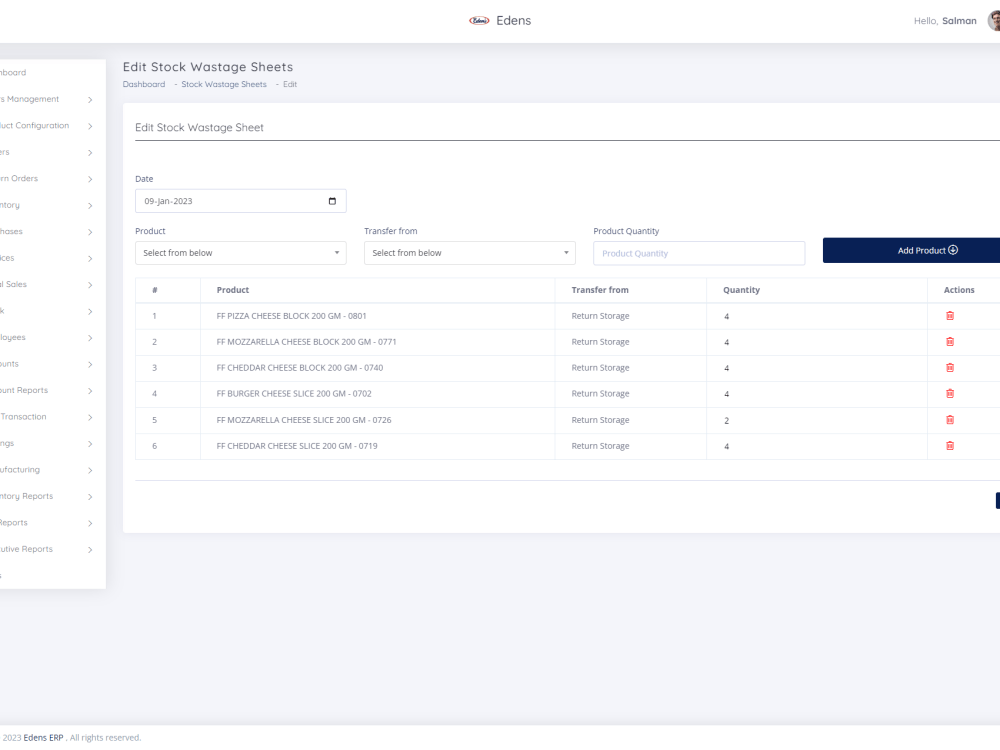
Task: Open the Dashboard sidebar item
Action: click(13, 73)
